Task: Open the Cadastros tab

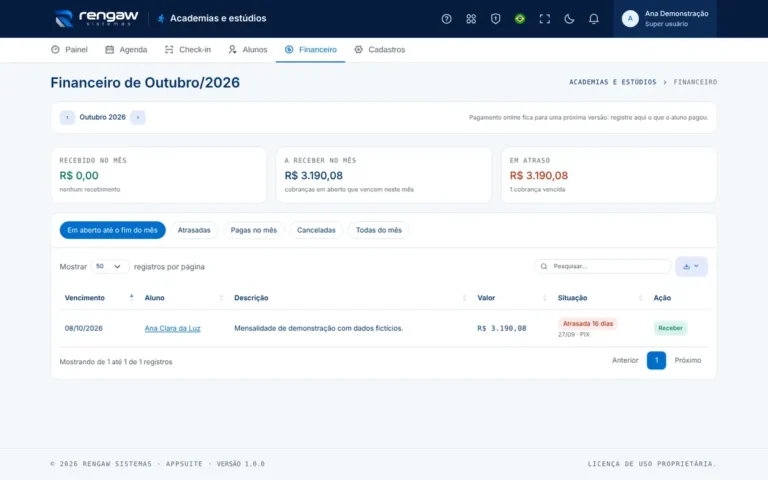Action: (380, 49)
